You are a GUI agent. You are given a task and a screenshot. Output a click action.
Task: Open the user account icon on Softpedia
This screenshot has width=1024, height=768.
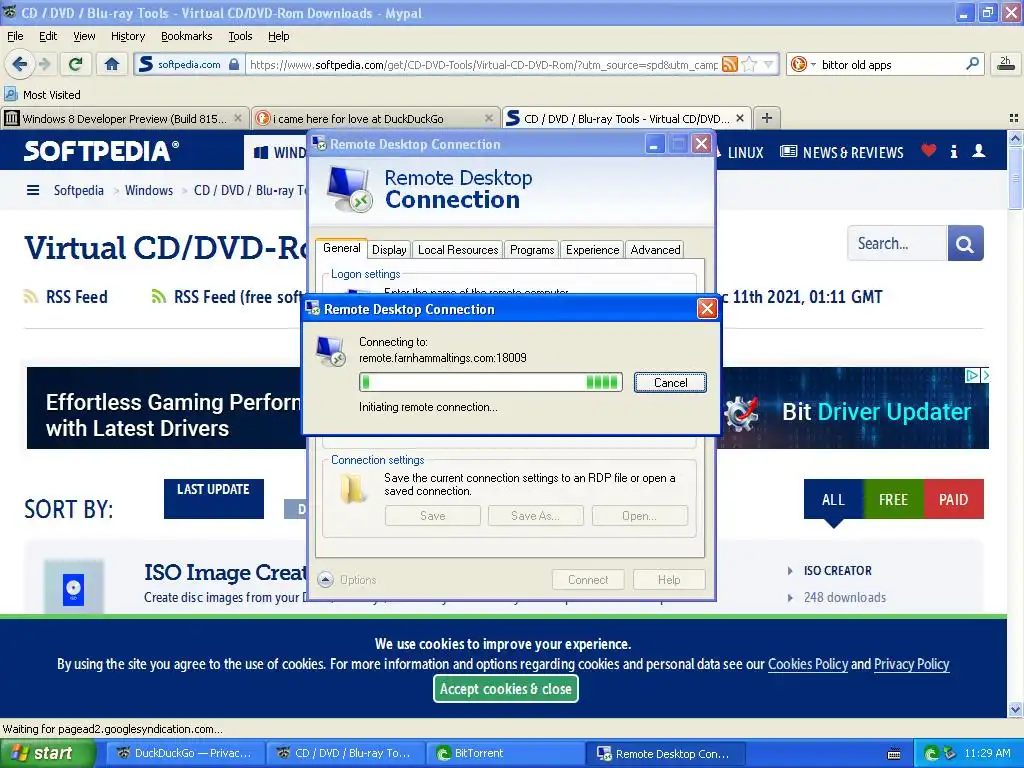(x=979, y=152)
